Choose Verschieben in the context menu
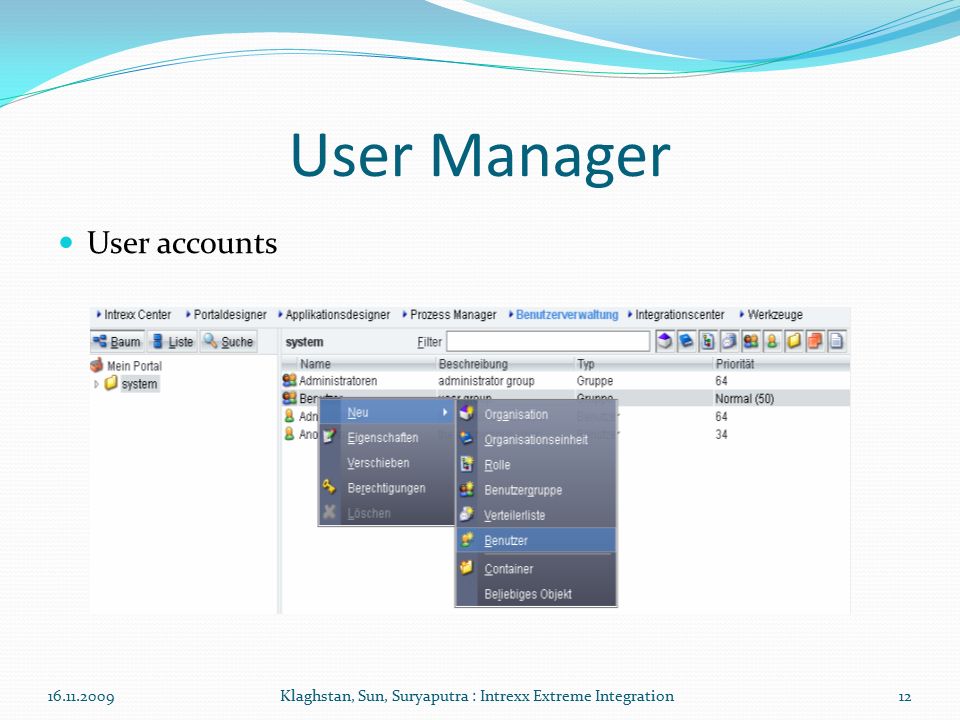Screen dimensions: 960x720 tap(387, 462)
